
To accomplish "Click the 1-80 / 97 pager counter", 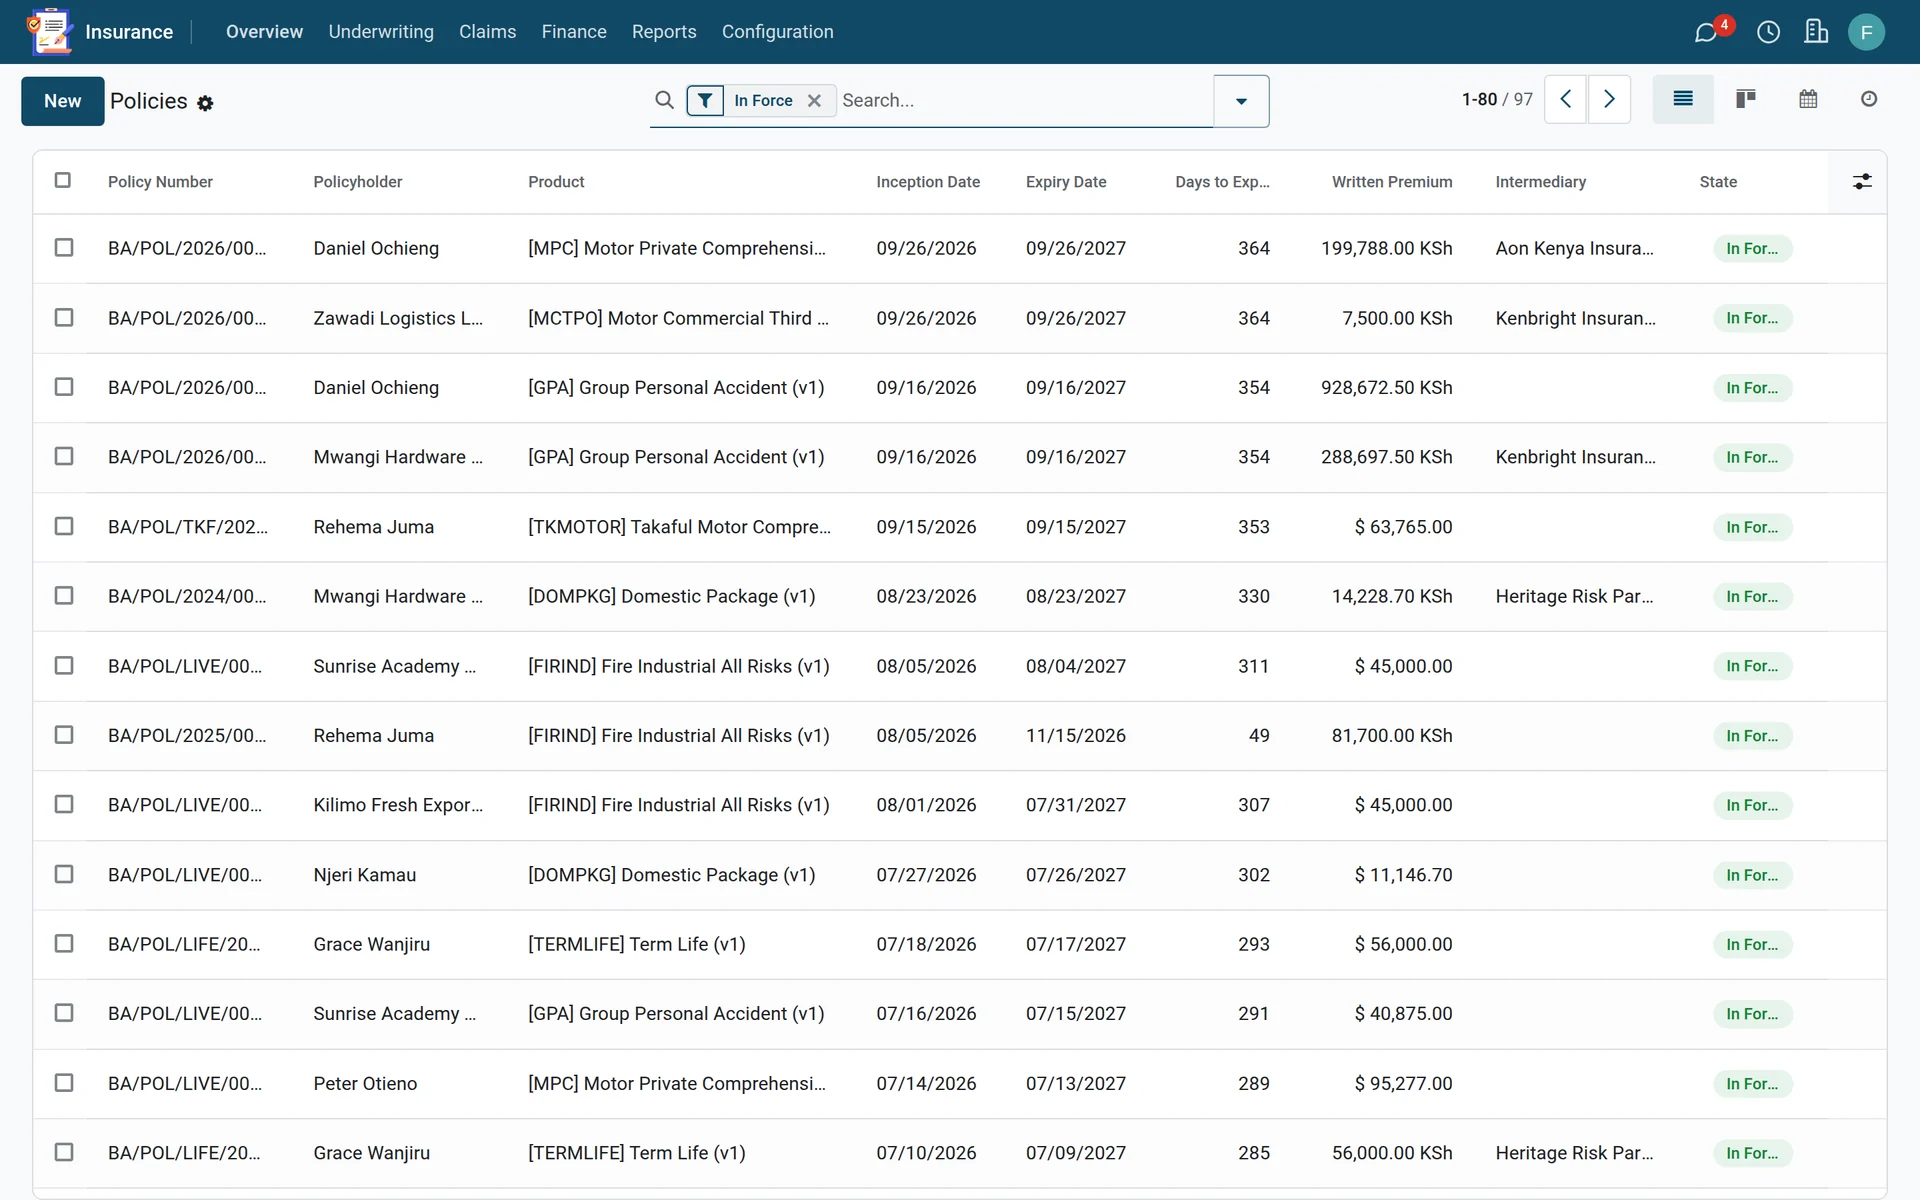I will tap(1497, 99).
